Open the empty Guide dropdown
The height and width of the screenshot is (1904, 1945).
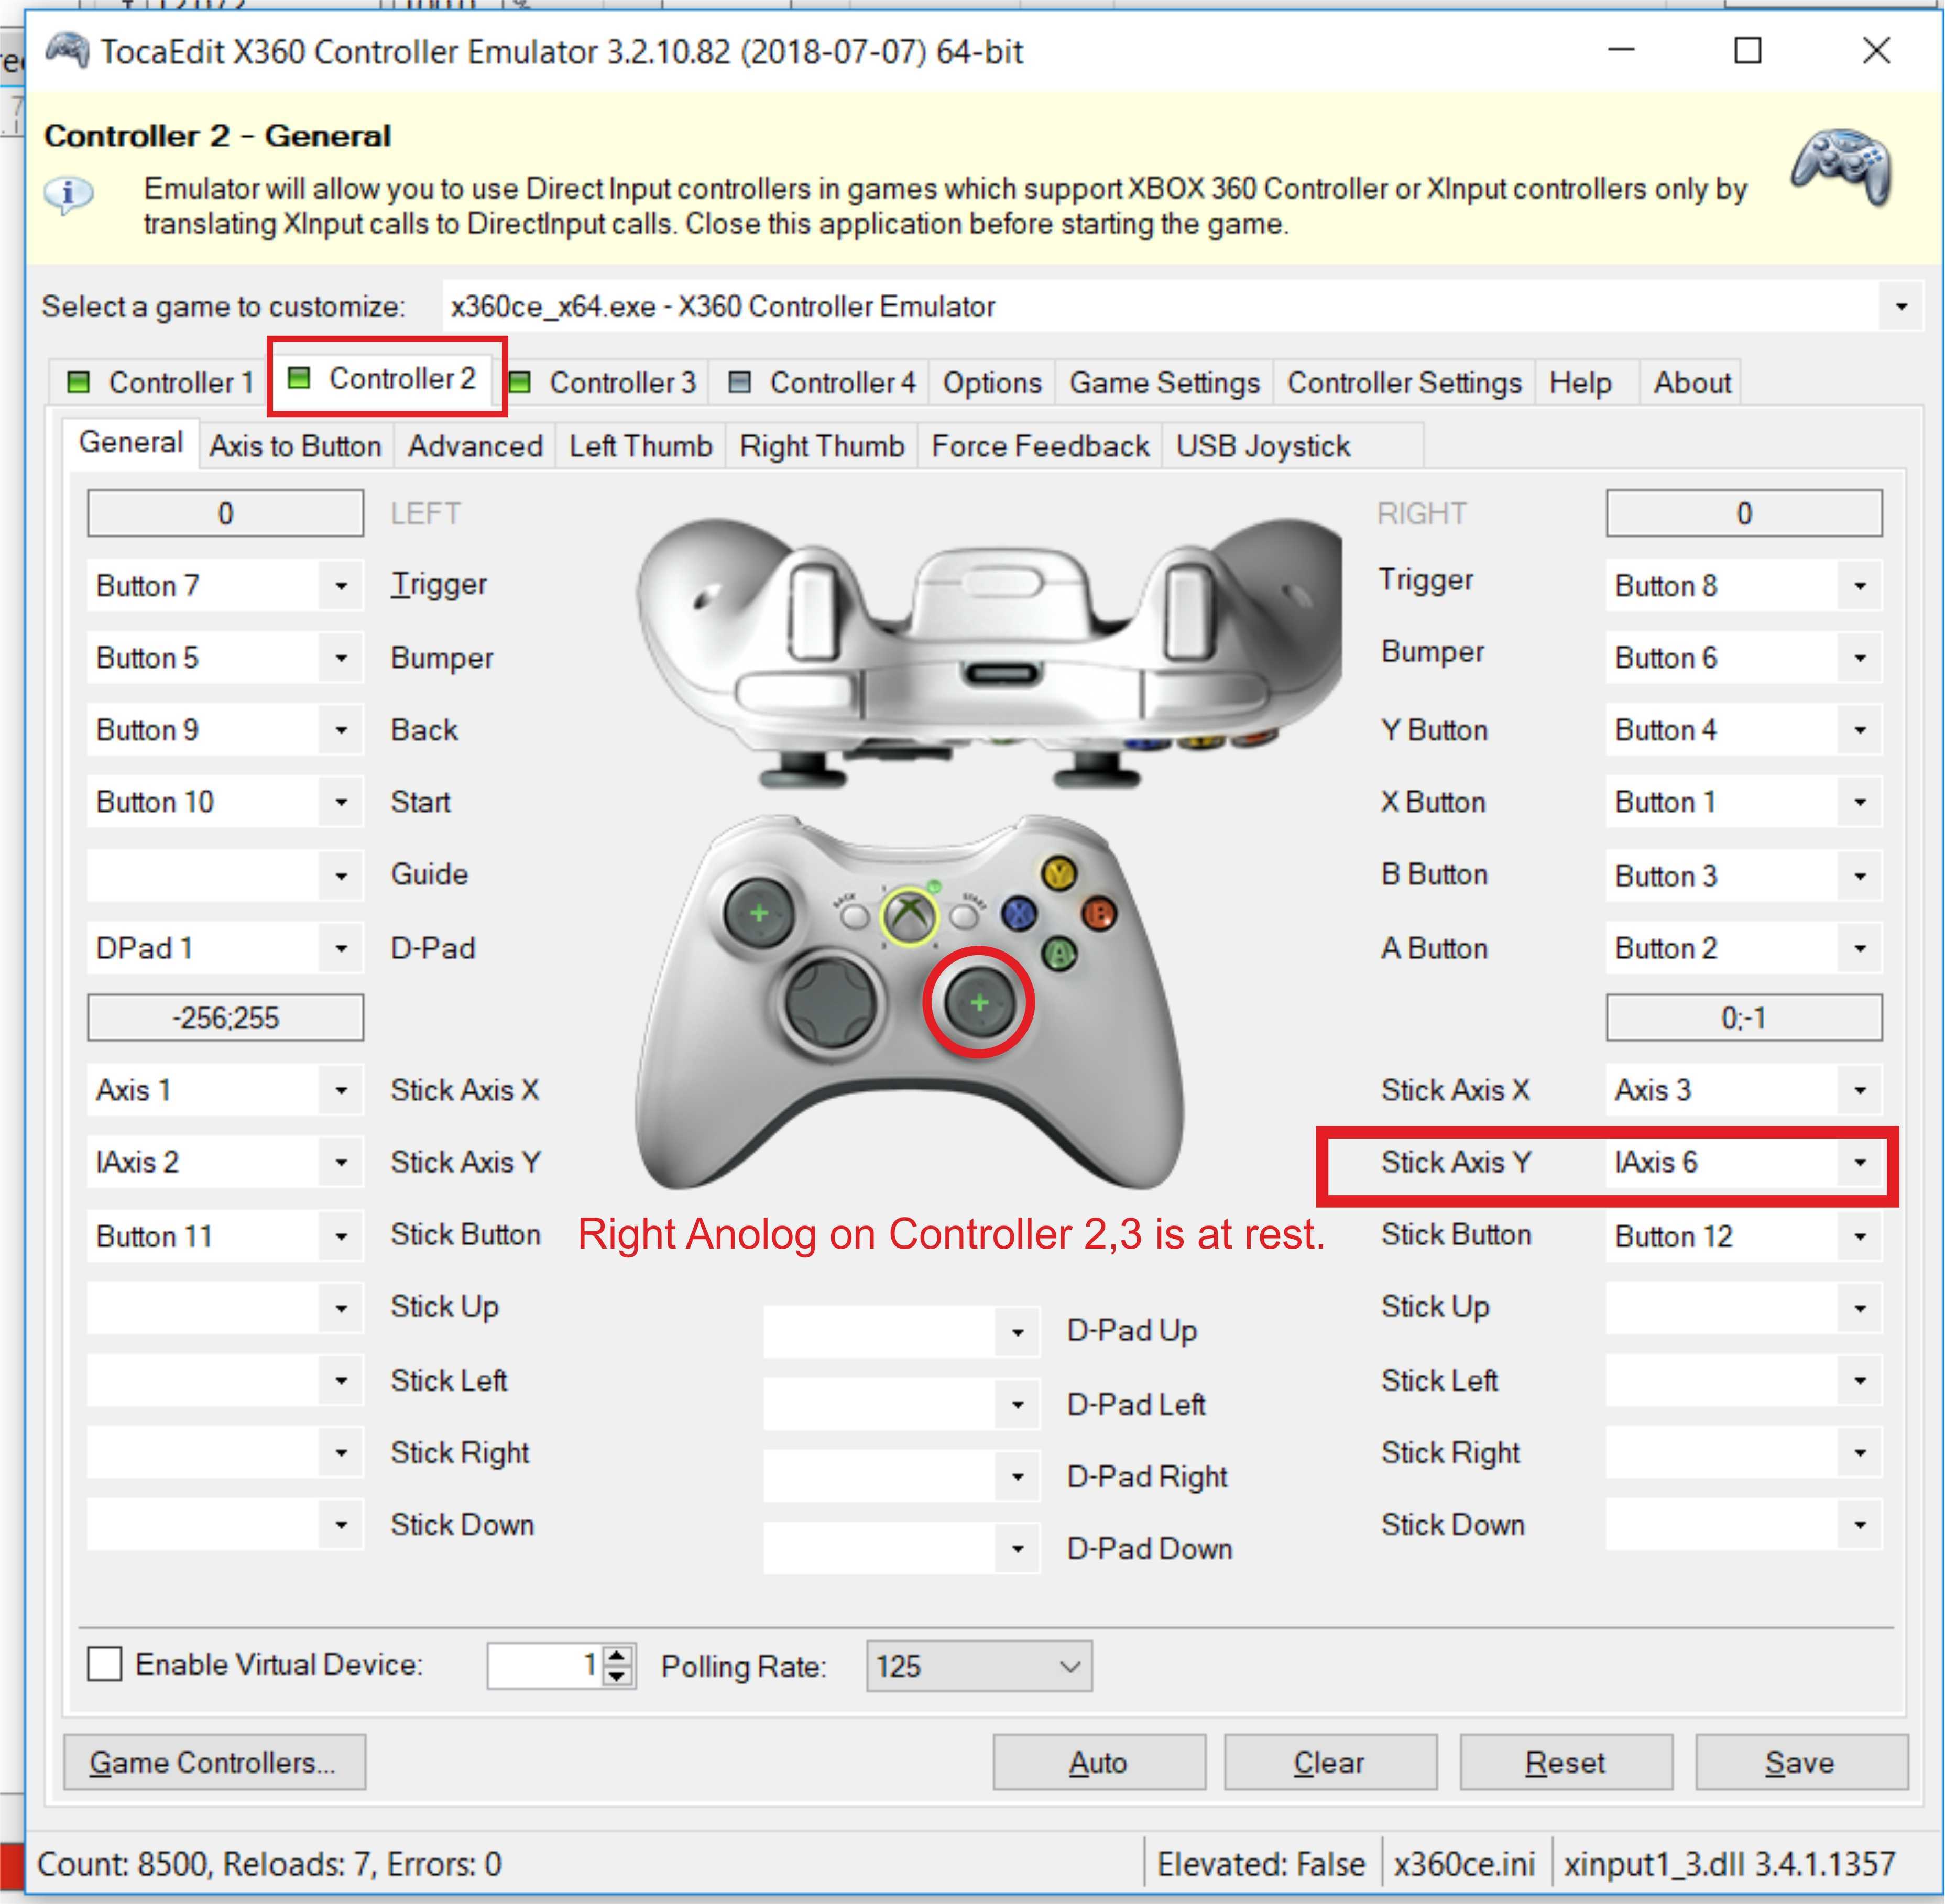tap(340, 876)
